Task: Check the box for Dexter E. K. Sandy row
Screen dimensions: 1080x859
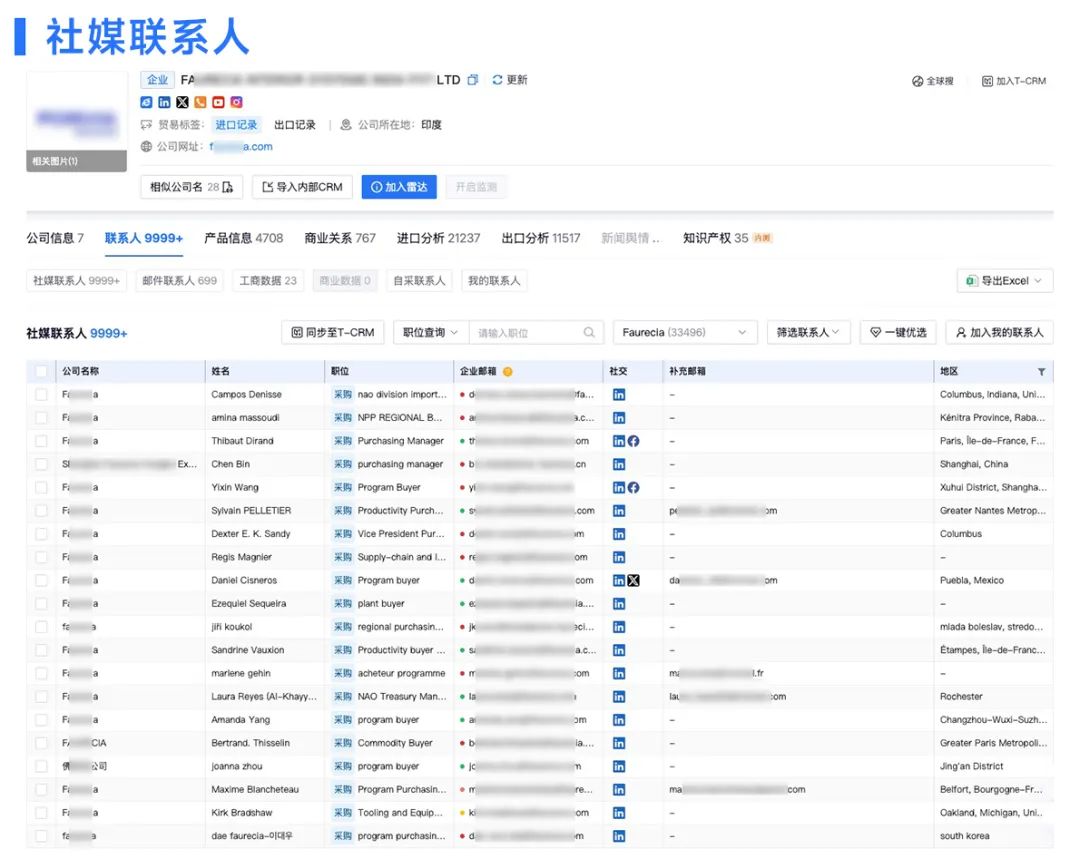Action: pyautogui.click(x=41, y=534)
